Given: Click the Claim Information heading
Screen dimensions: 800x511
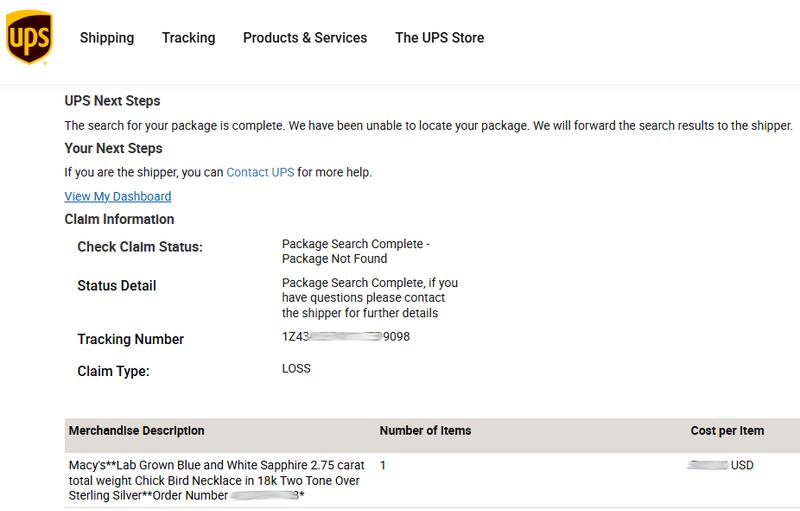Looking at the screenshot, I should pos(119,219).
